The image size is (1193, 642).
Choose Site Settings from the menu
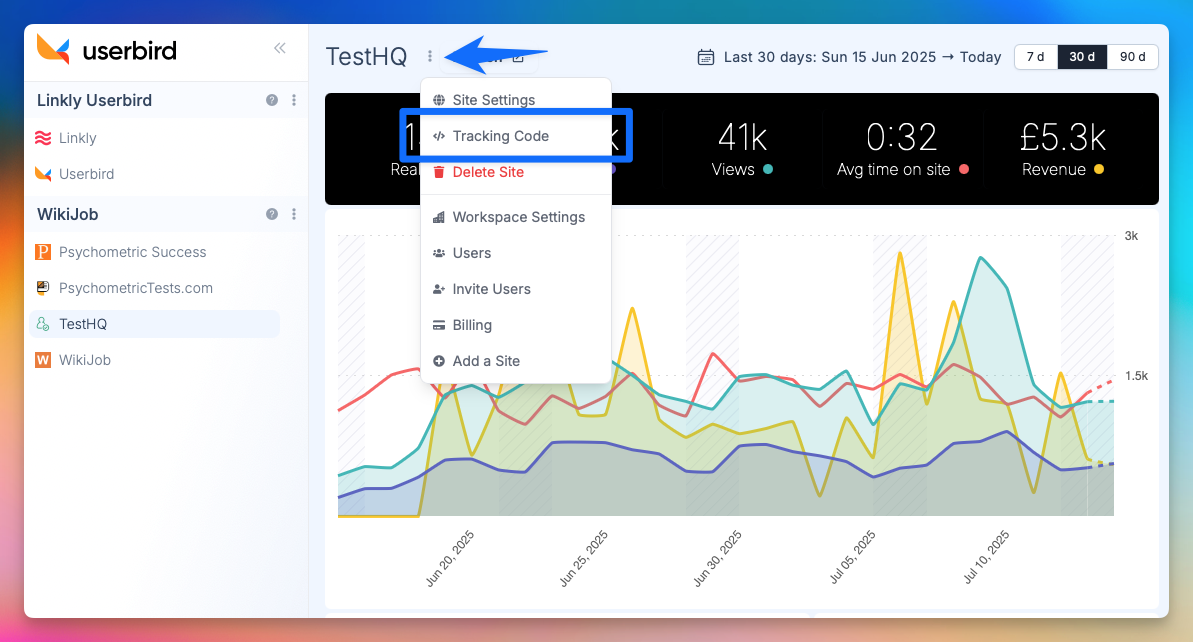tap(516, 100)
